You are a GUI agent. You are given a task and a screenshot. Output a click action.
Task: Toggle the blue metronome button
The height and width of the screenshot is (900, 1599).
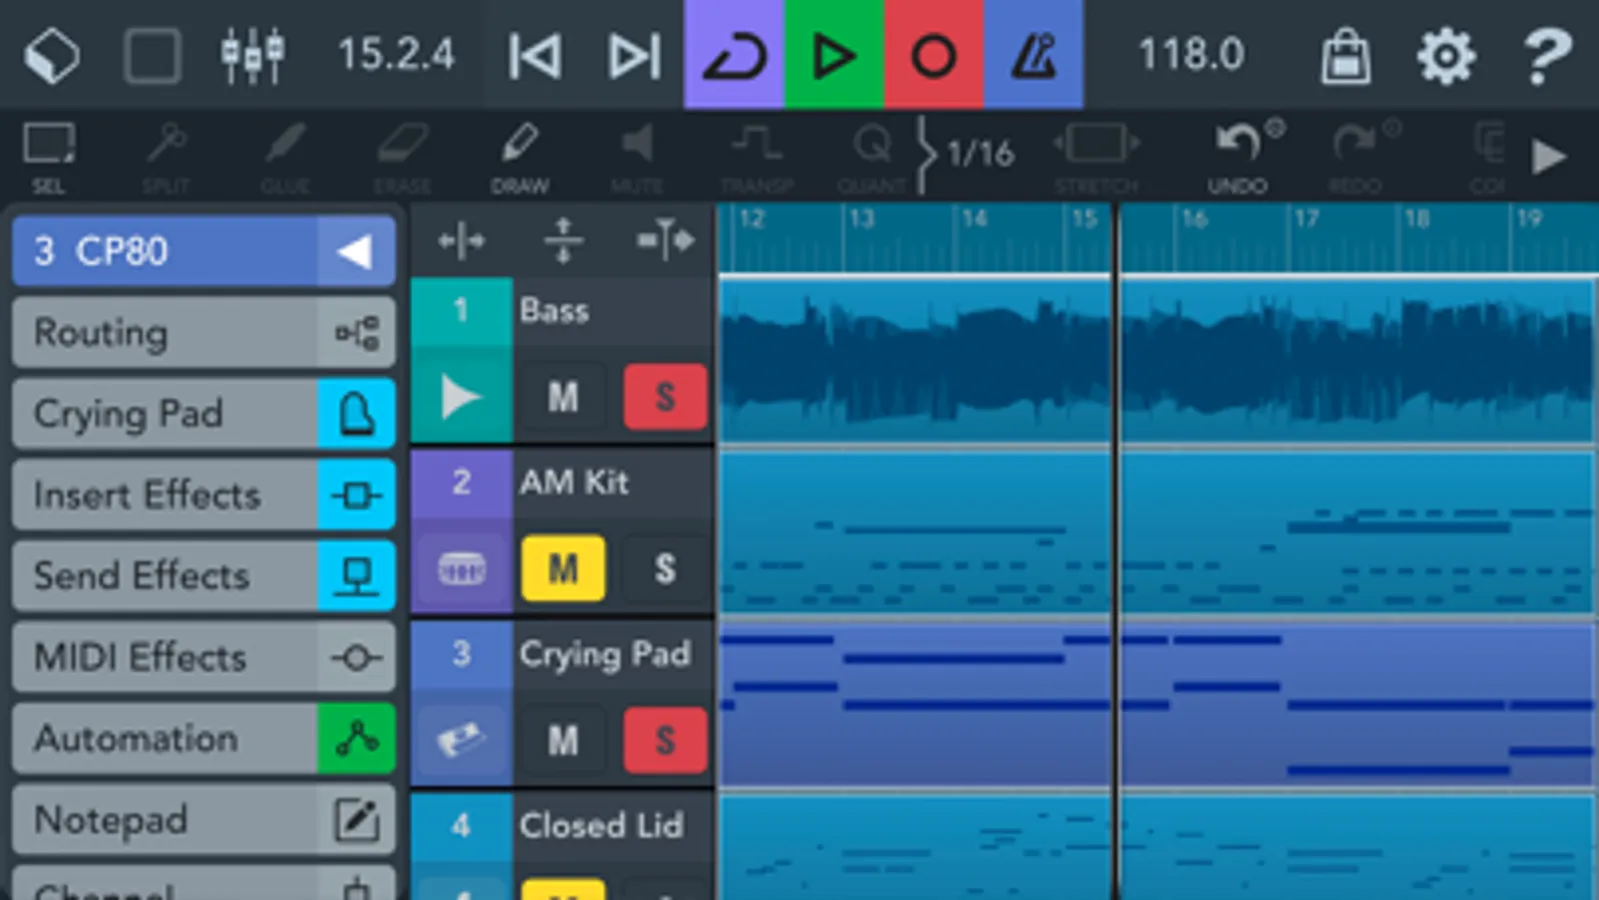point(1034,54)
